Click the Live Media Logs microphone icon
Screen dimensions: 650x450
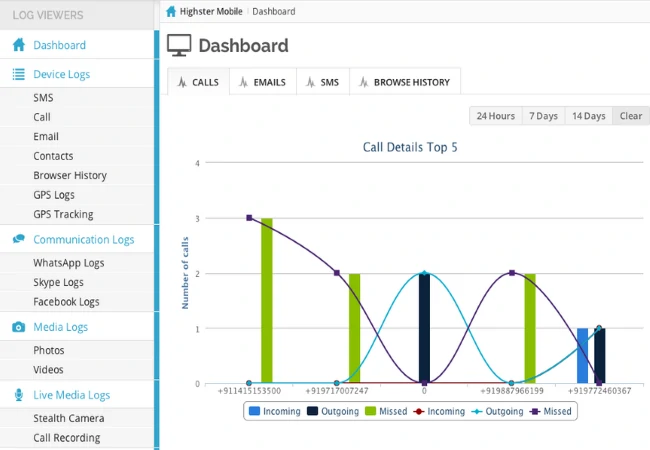18,396
